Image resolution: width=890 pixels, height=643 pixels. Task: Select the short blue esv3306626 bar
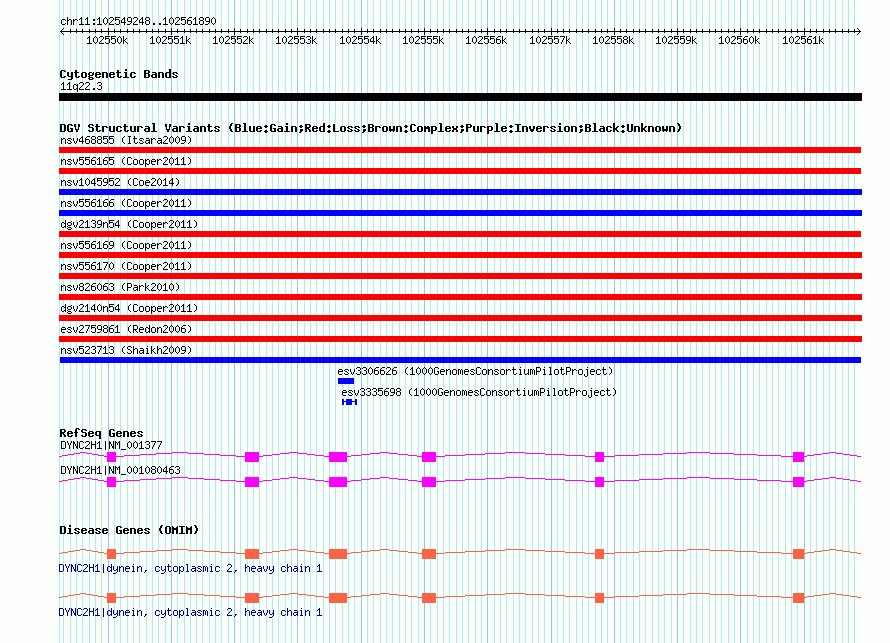[346, 381]
